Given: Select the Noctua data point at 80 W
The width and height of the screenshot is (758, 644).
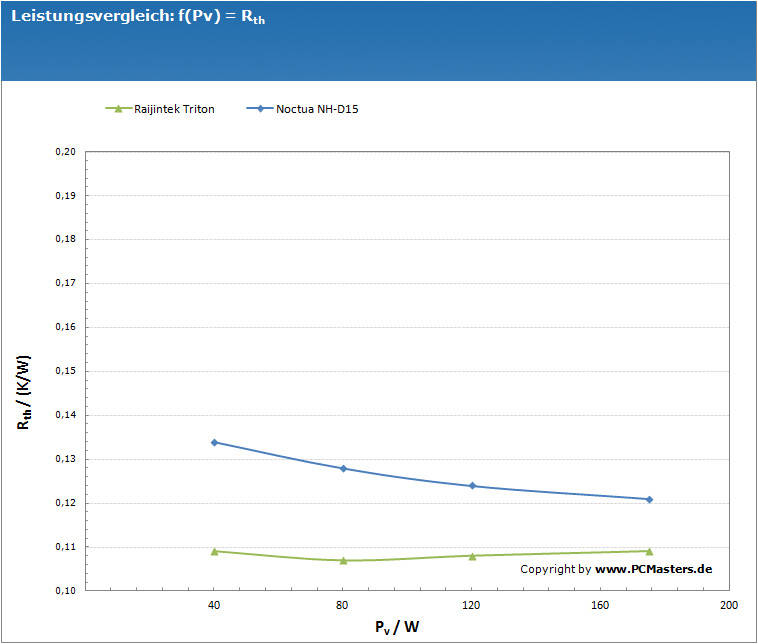Looking at the screenshot, I should 343,468.
